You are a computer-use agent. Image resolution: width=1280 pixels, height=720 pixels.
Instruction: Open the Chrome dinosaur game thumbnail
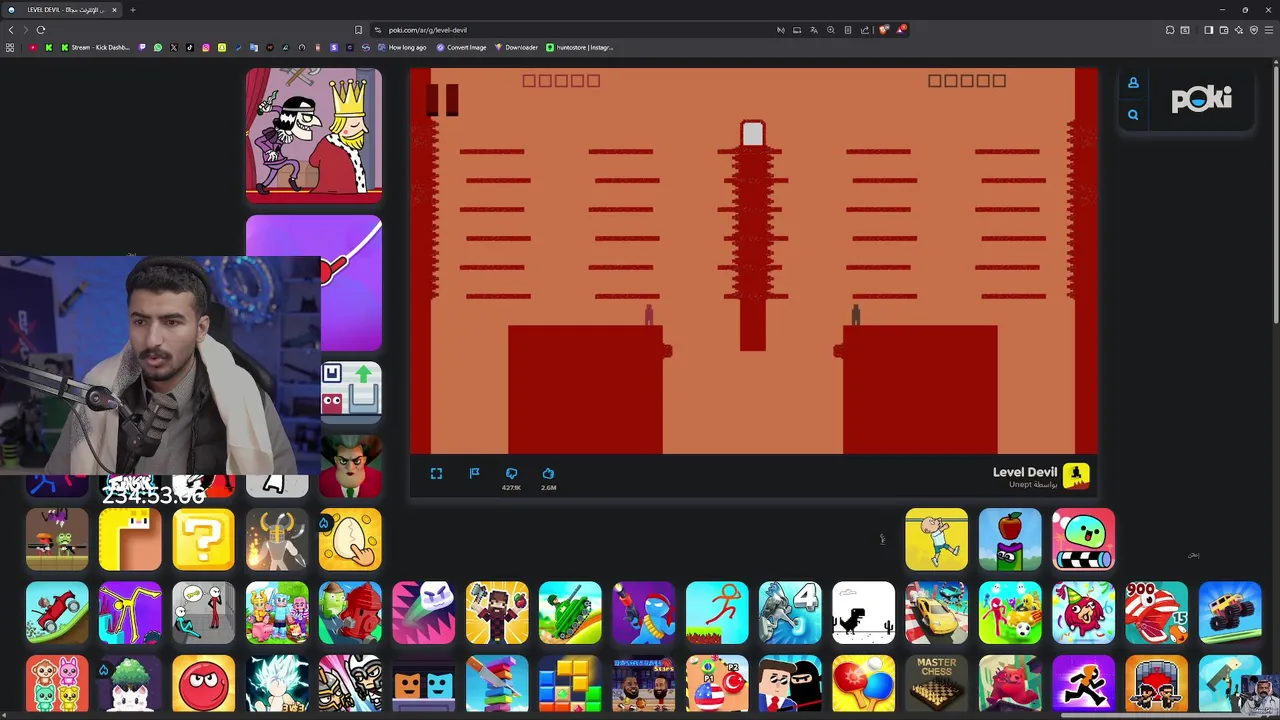864,612
